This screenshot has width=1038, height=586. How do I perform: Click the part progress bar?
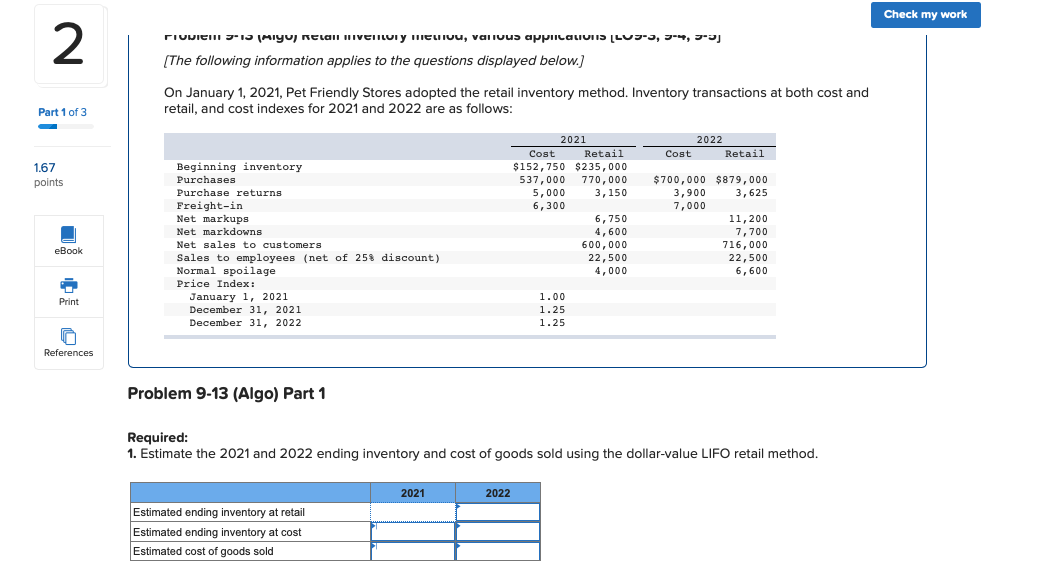[66, 126]
